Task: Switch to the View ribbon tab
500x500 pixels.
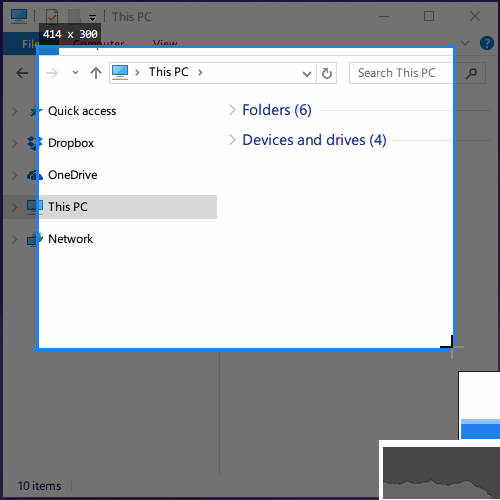Action: click(165, 43)
